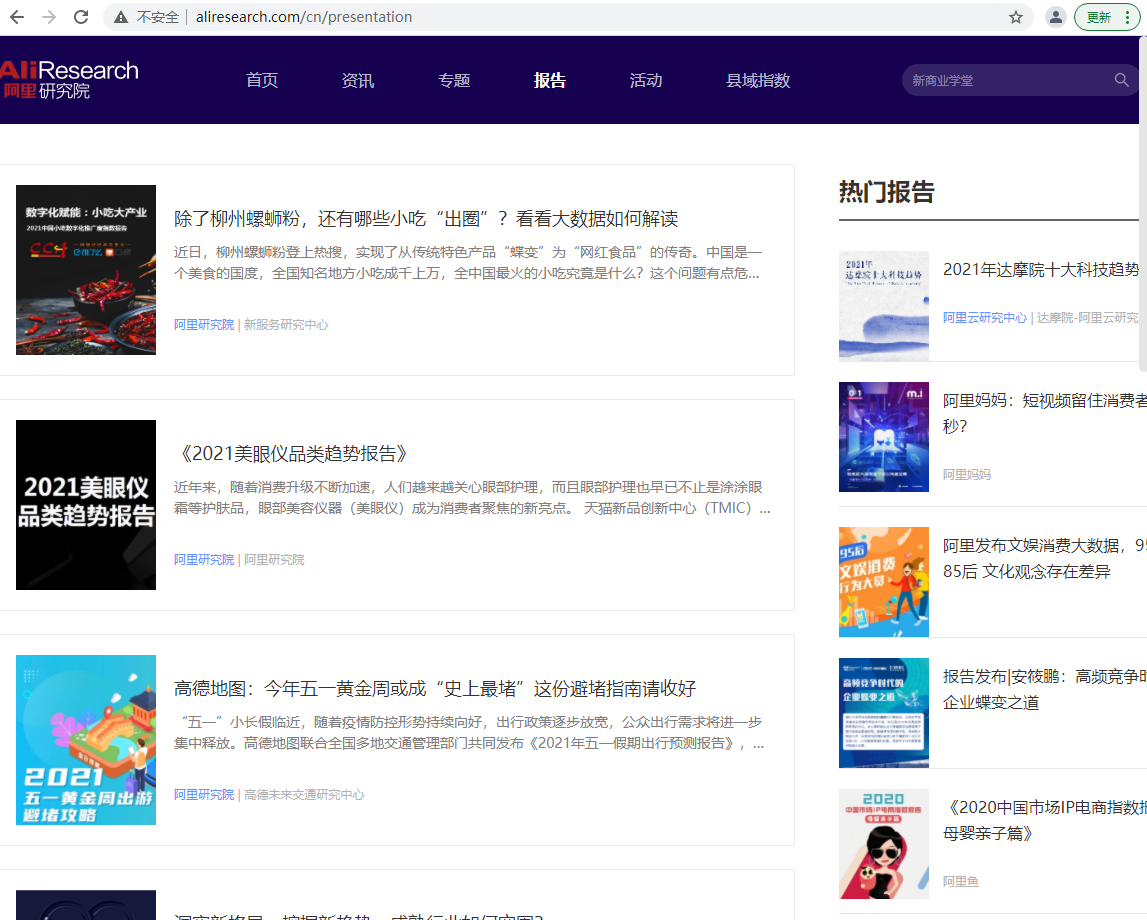Bookmark this page with star icon
This screenshot has width=1147, height=920.
(x=1016, y=17)
